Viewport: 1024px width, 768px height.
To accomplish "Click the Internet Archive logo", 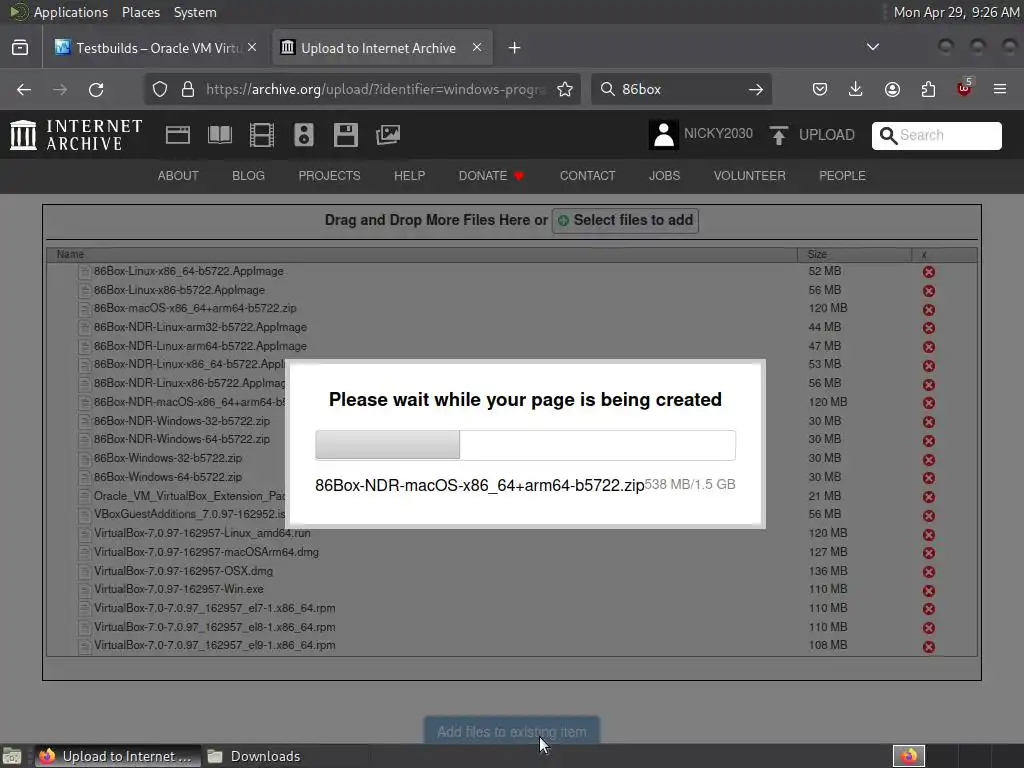I will (x=76, y=135).
